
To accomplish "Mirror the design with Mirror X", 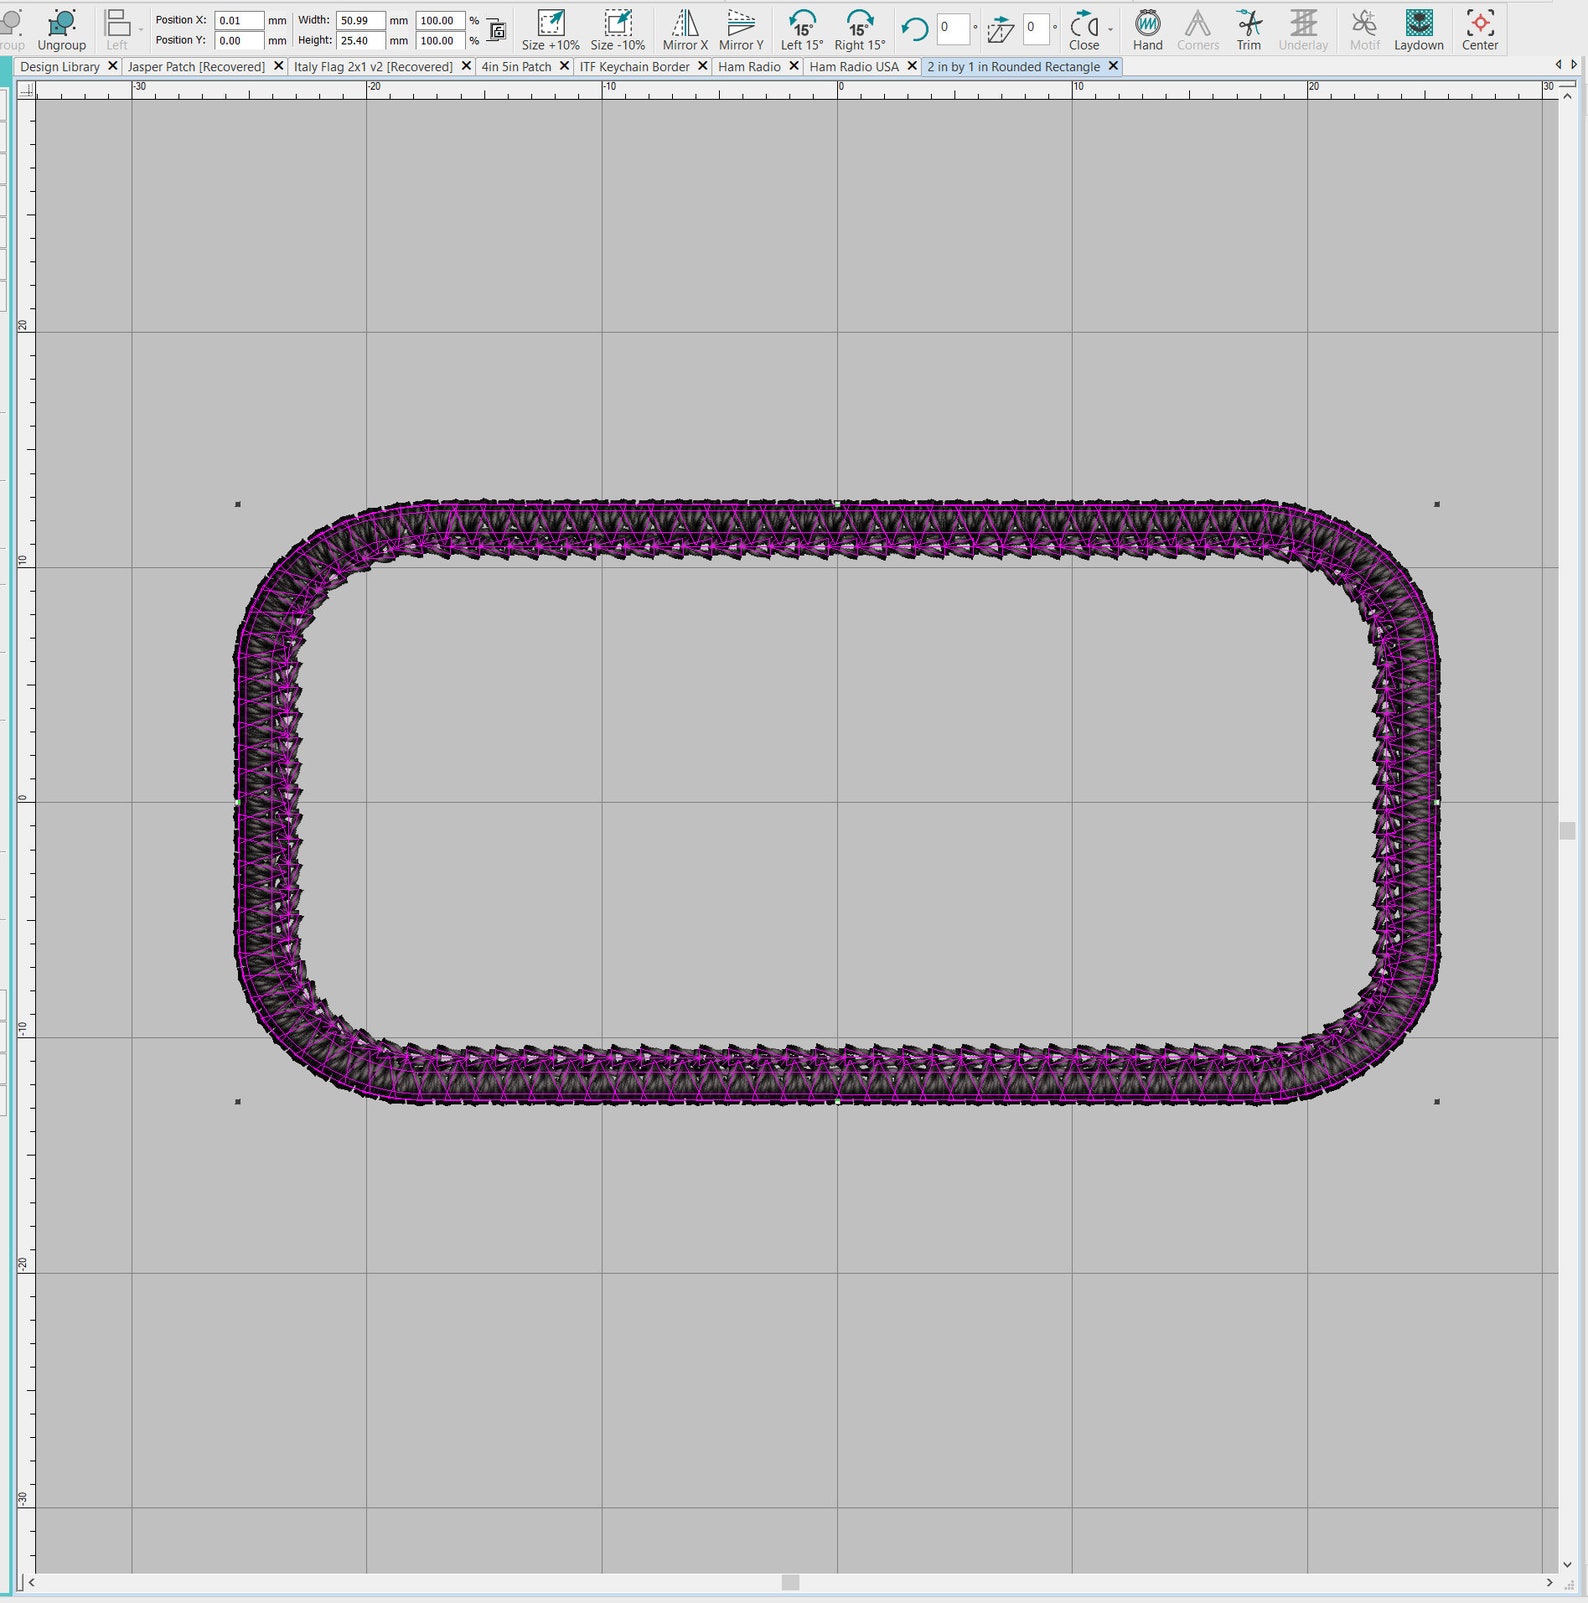I will tap(685, 30).
